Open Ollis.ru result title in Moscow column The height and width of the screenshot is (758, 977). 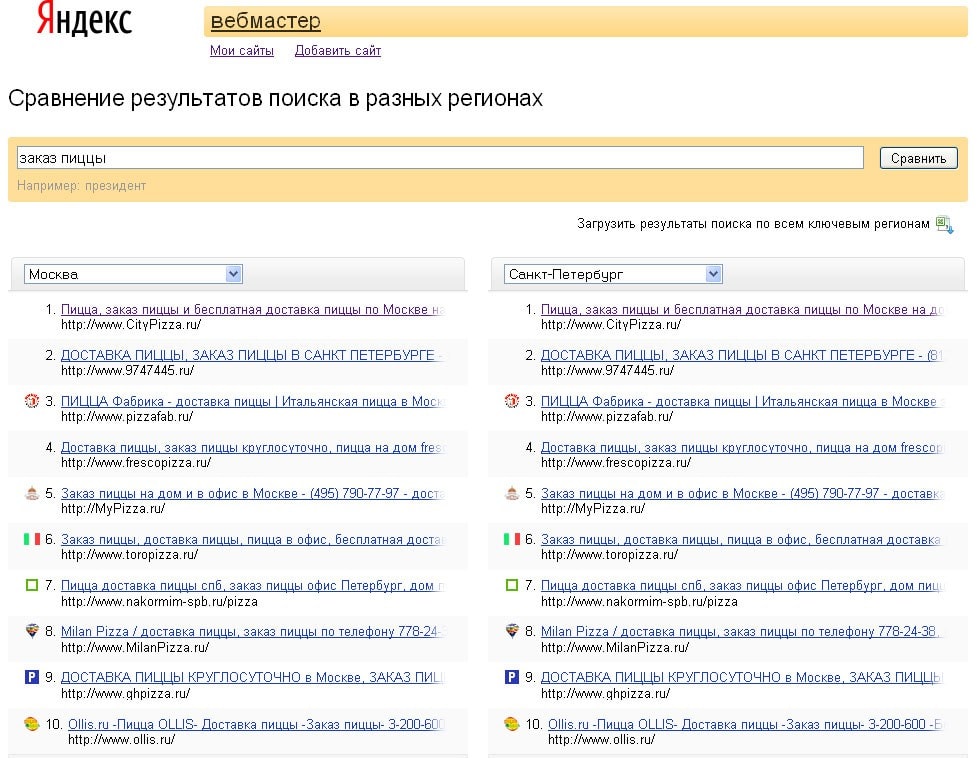pyautogui.click(x=255, y=724)
